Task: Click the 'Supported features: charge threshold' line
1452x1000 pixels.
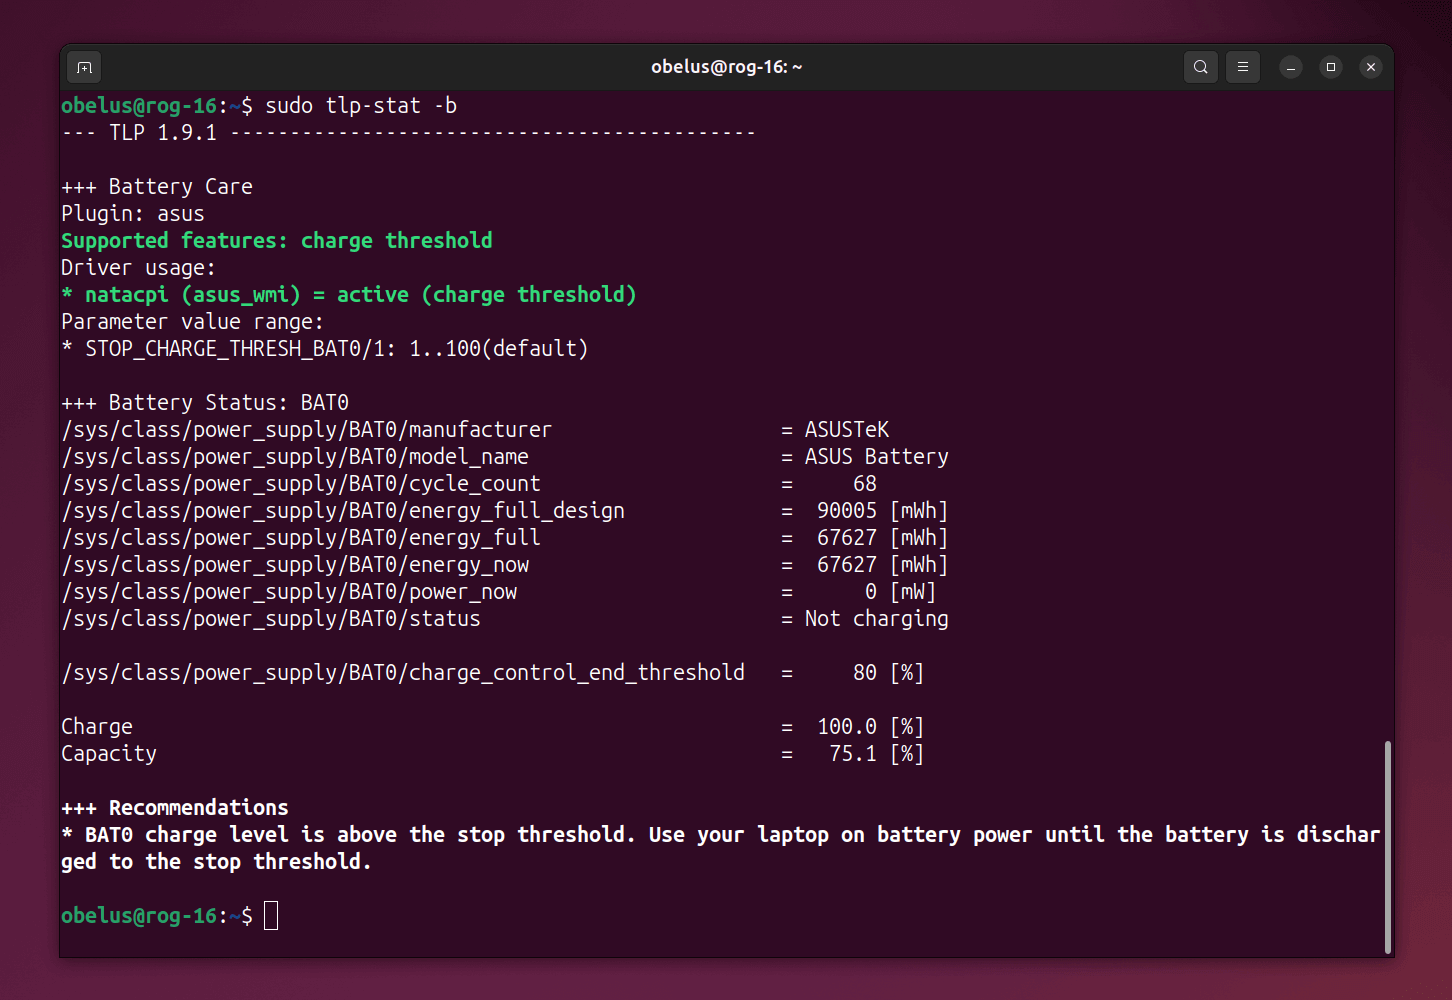Action: point(276,241)
